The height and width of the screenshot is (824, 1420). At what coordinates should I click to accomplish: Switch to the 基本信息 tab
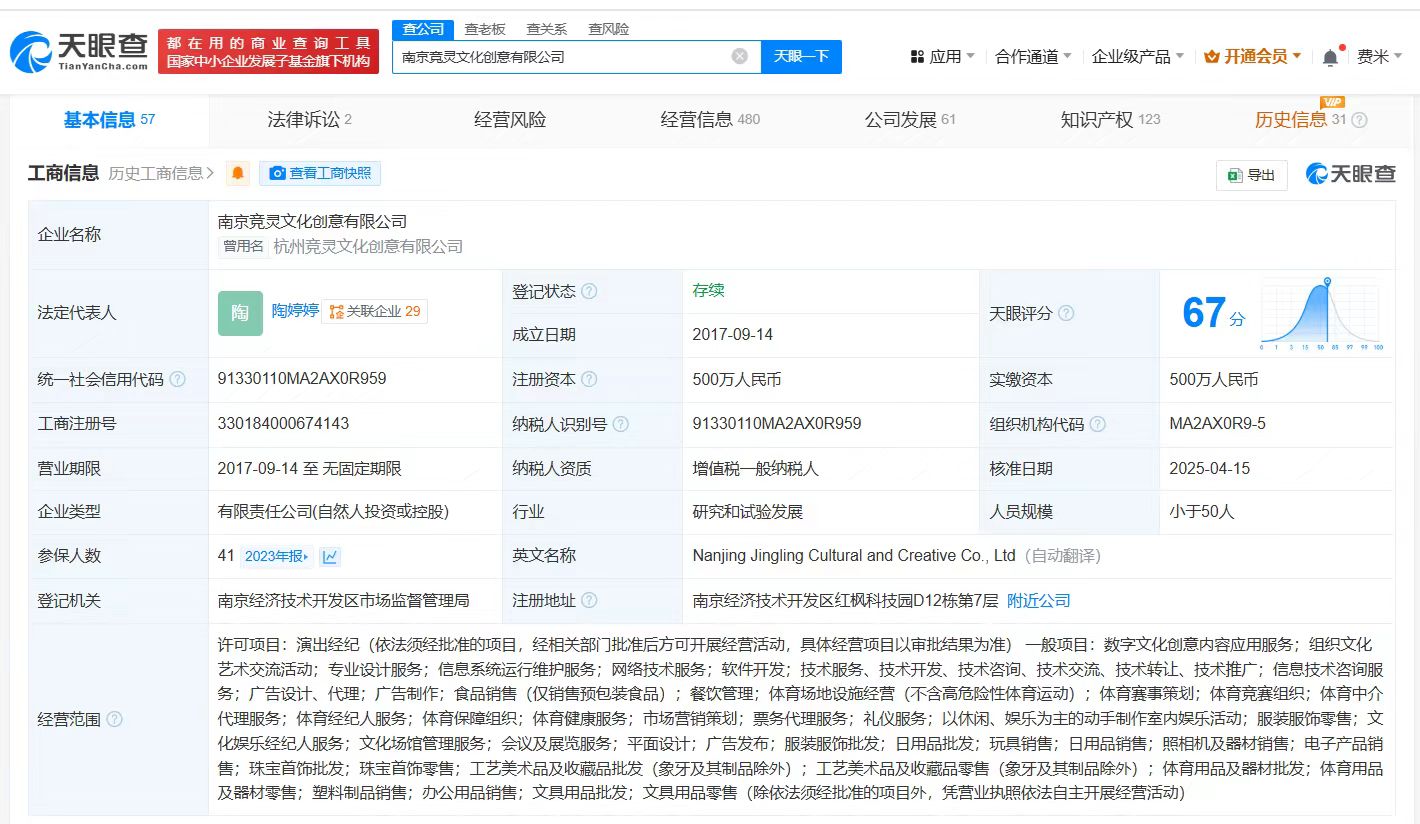point(109,120)
